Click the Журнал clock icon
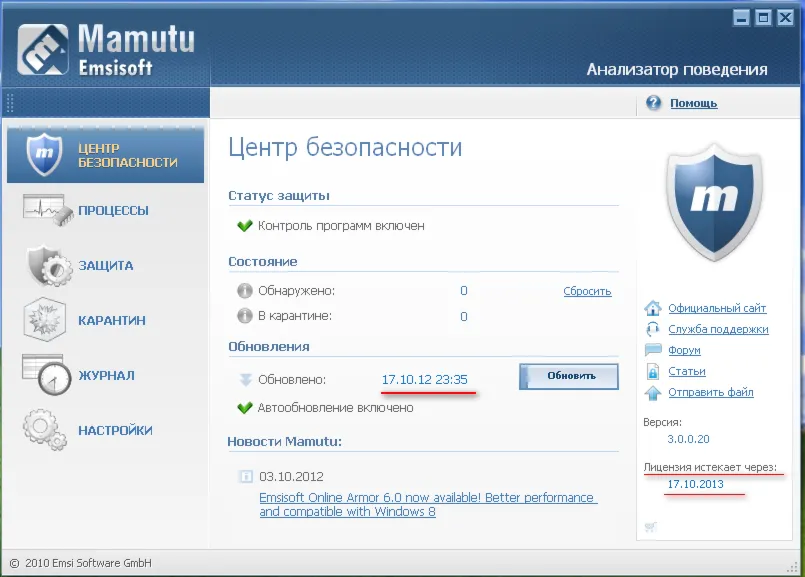 [x=47, y=375]
